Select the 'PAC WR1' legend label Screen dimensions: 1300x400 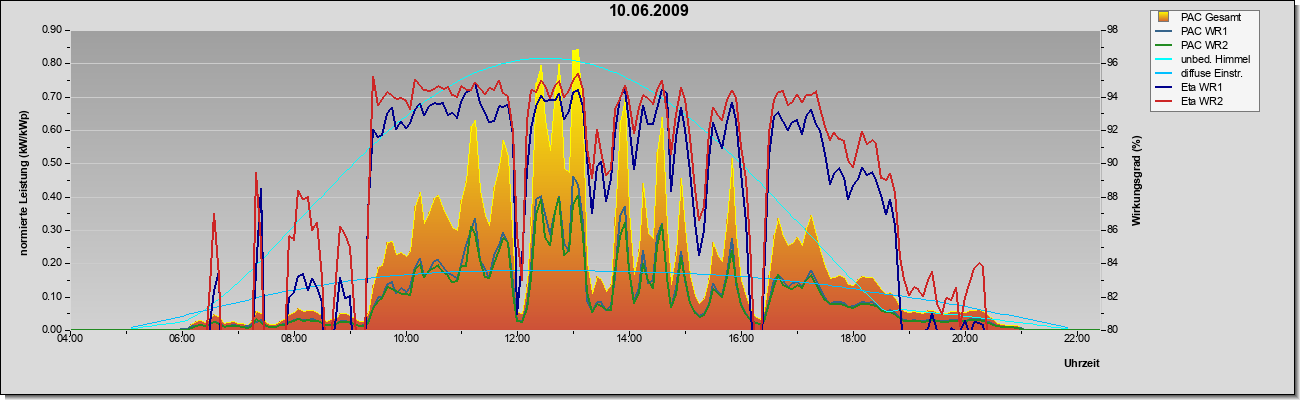[1203, 31]
